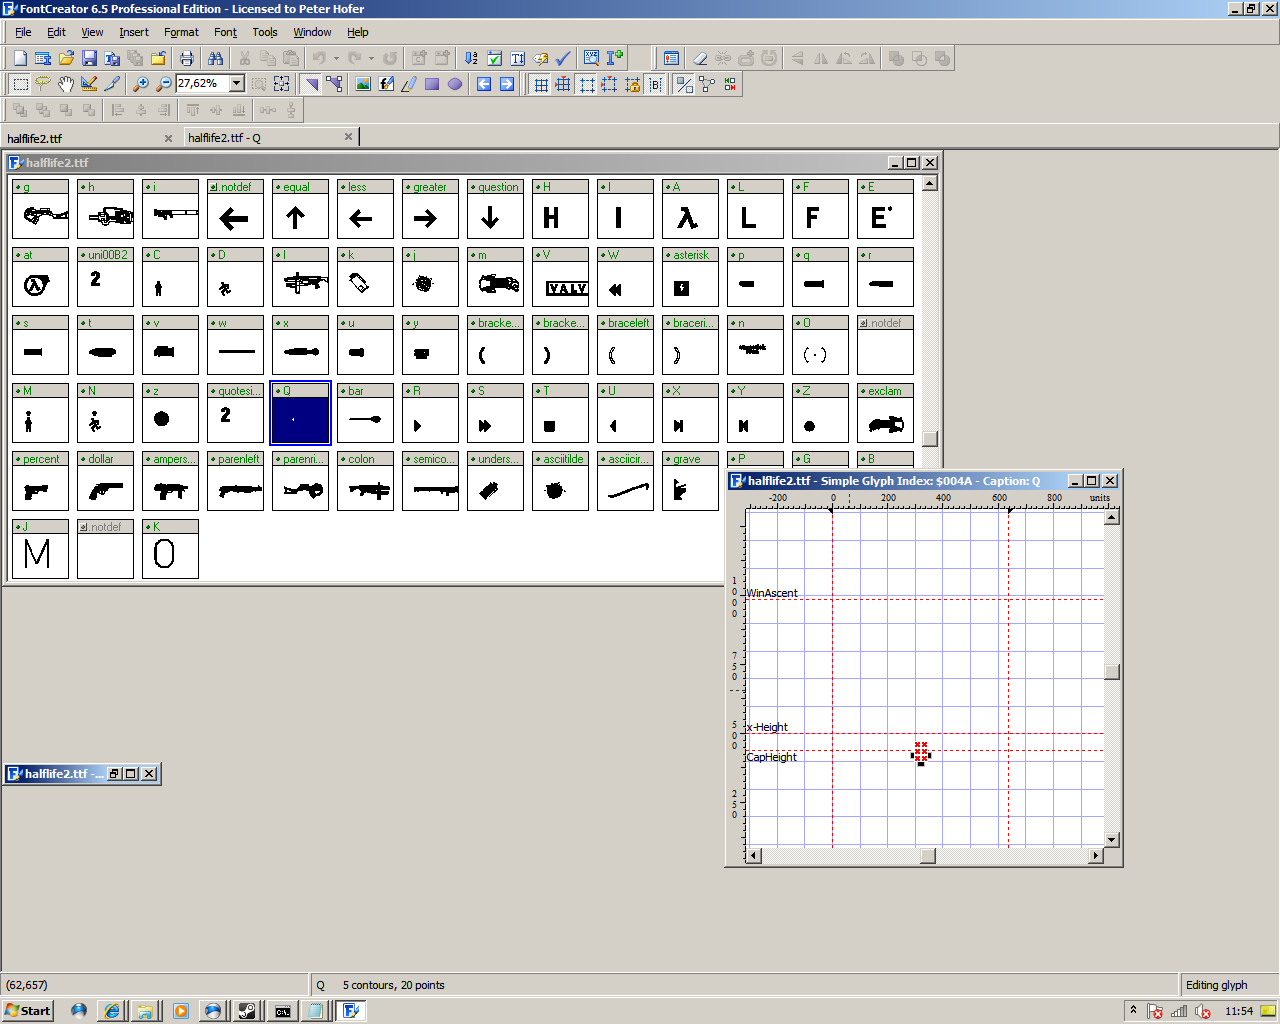
Task: Select the Q glyph cell
Action: [300, 413]
